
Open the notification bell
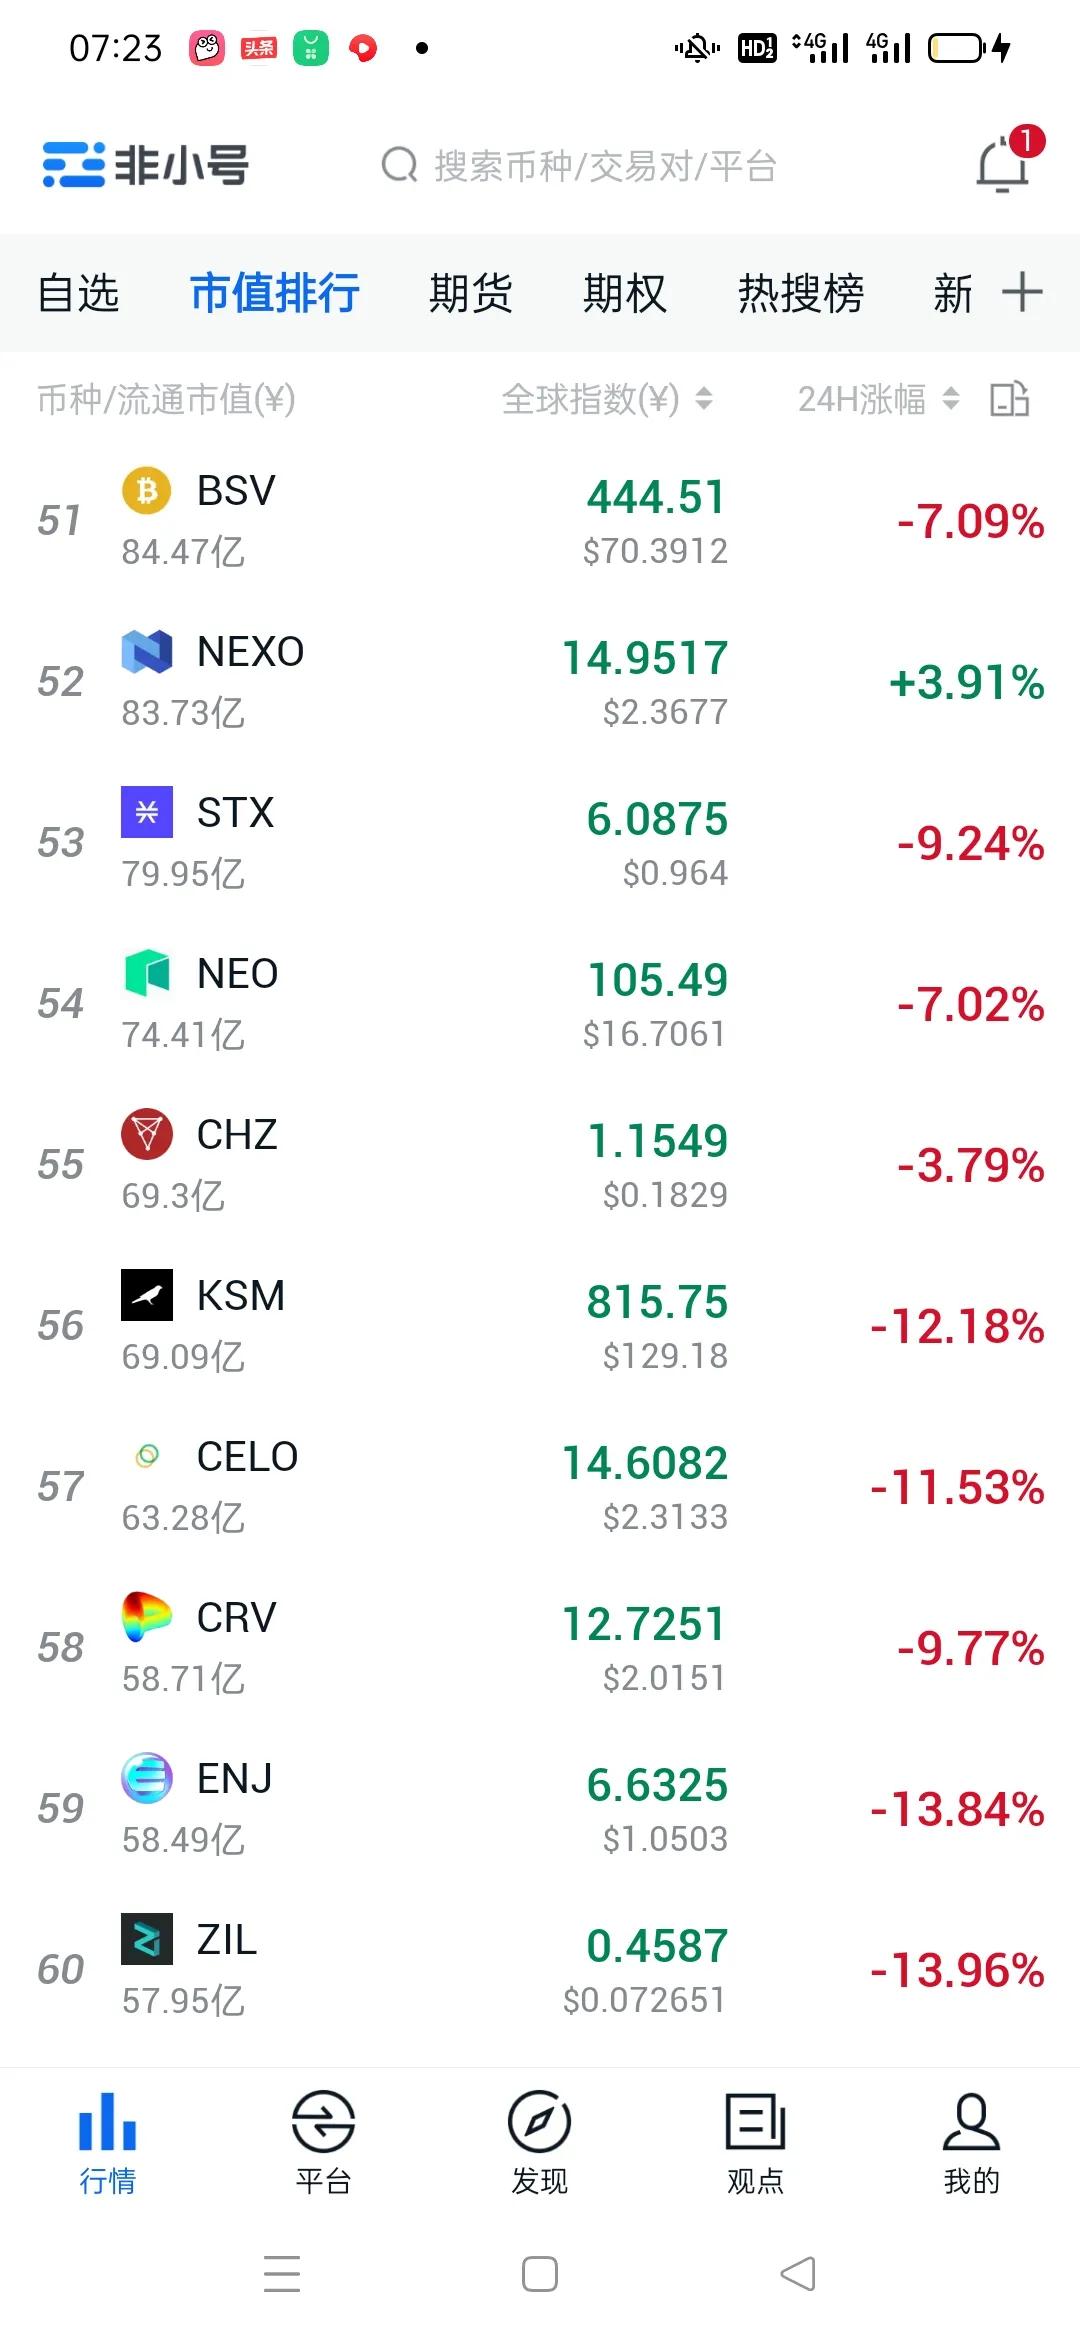coord(1003,164)
